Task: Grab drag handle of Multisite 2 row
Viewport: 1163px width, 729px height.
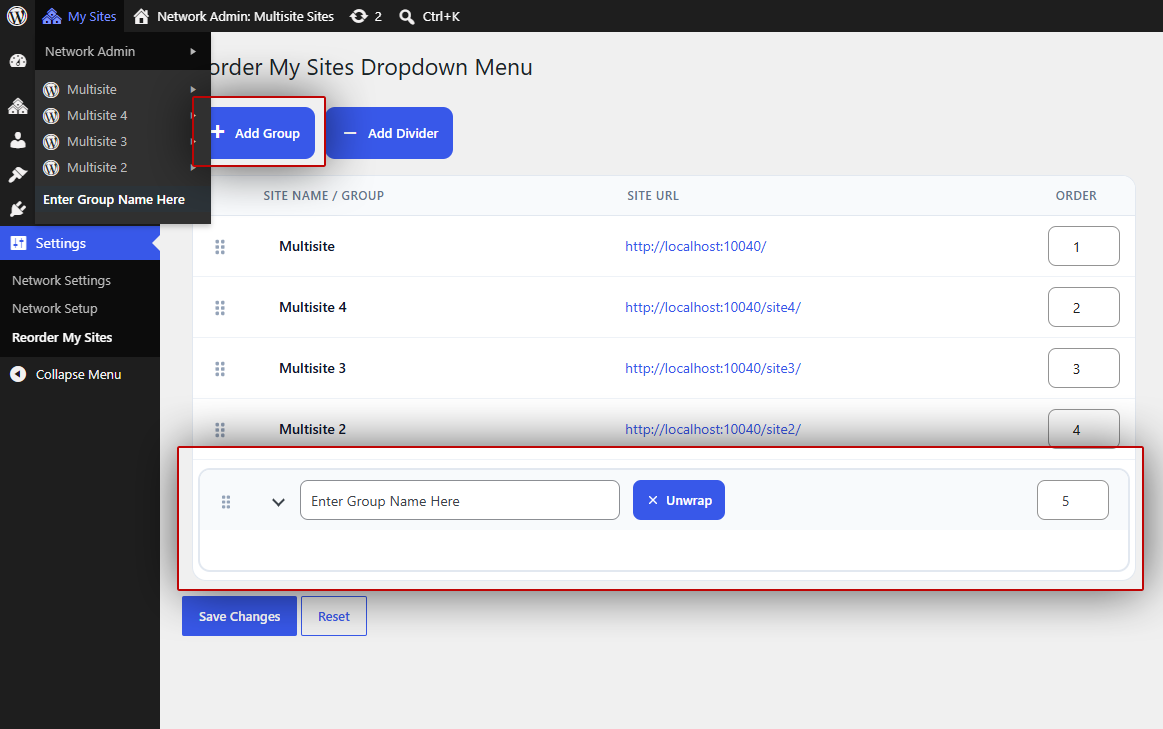Action: coord(220,429)
